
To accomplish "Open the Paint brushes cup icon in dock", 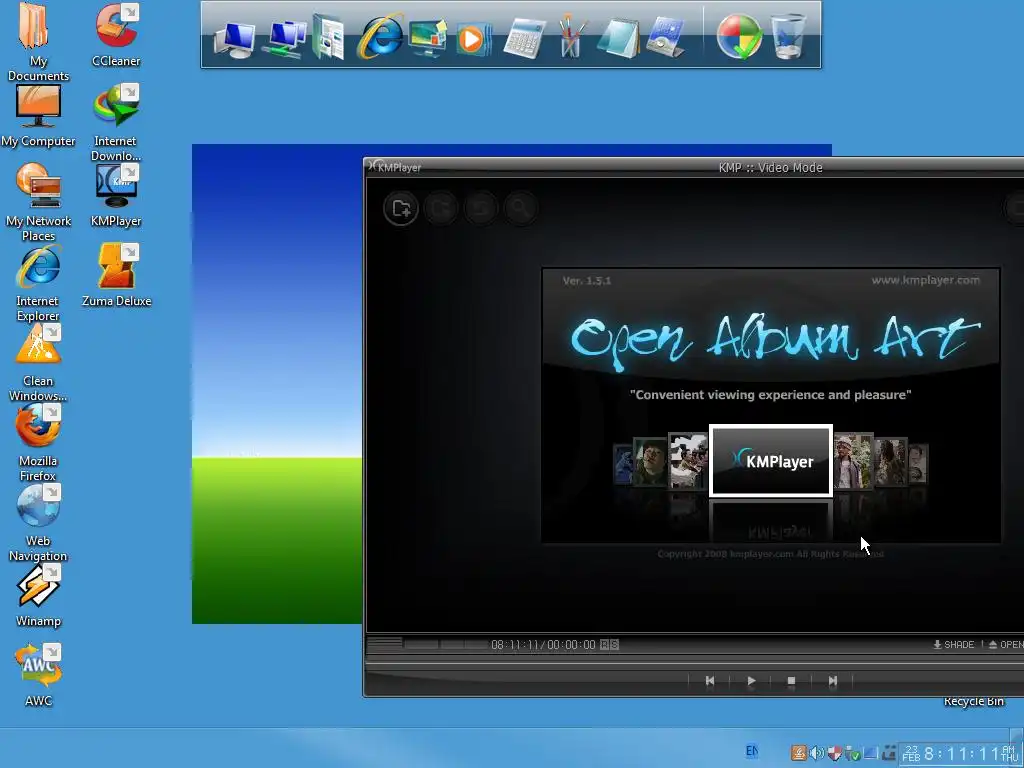I will click(x=571, y=37).
